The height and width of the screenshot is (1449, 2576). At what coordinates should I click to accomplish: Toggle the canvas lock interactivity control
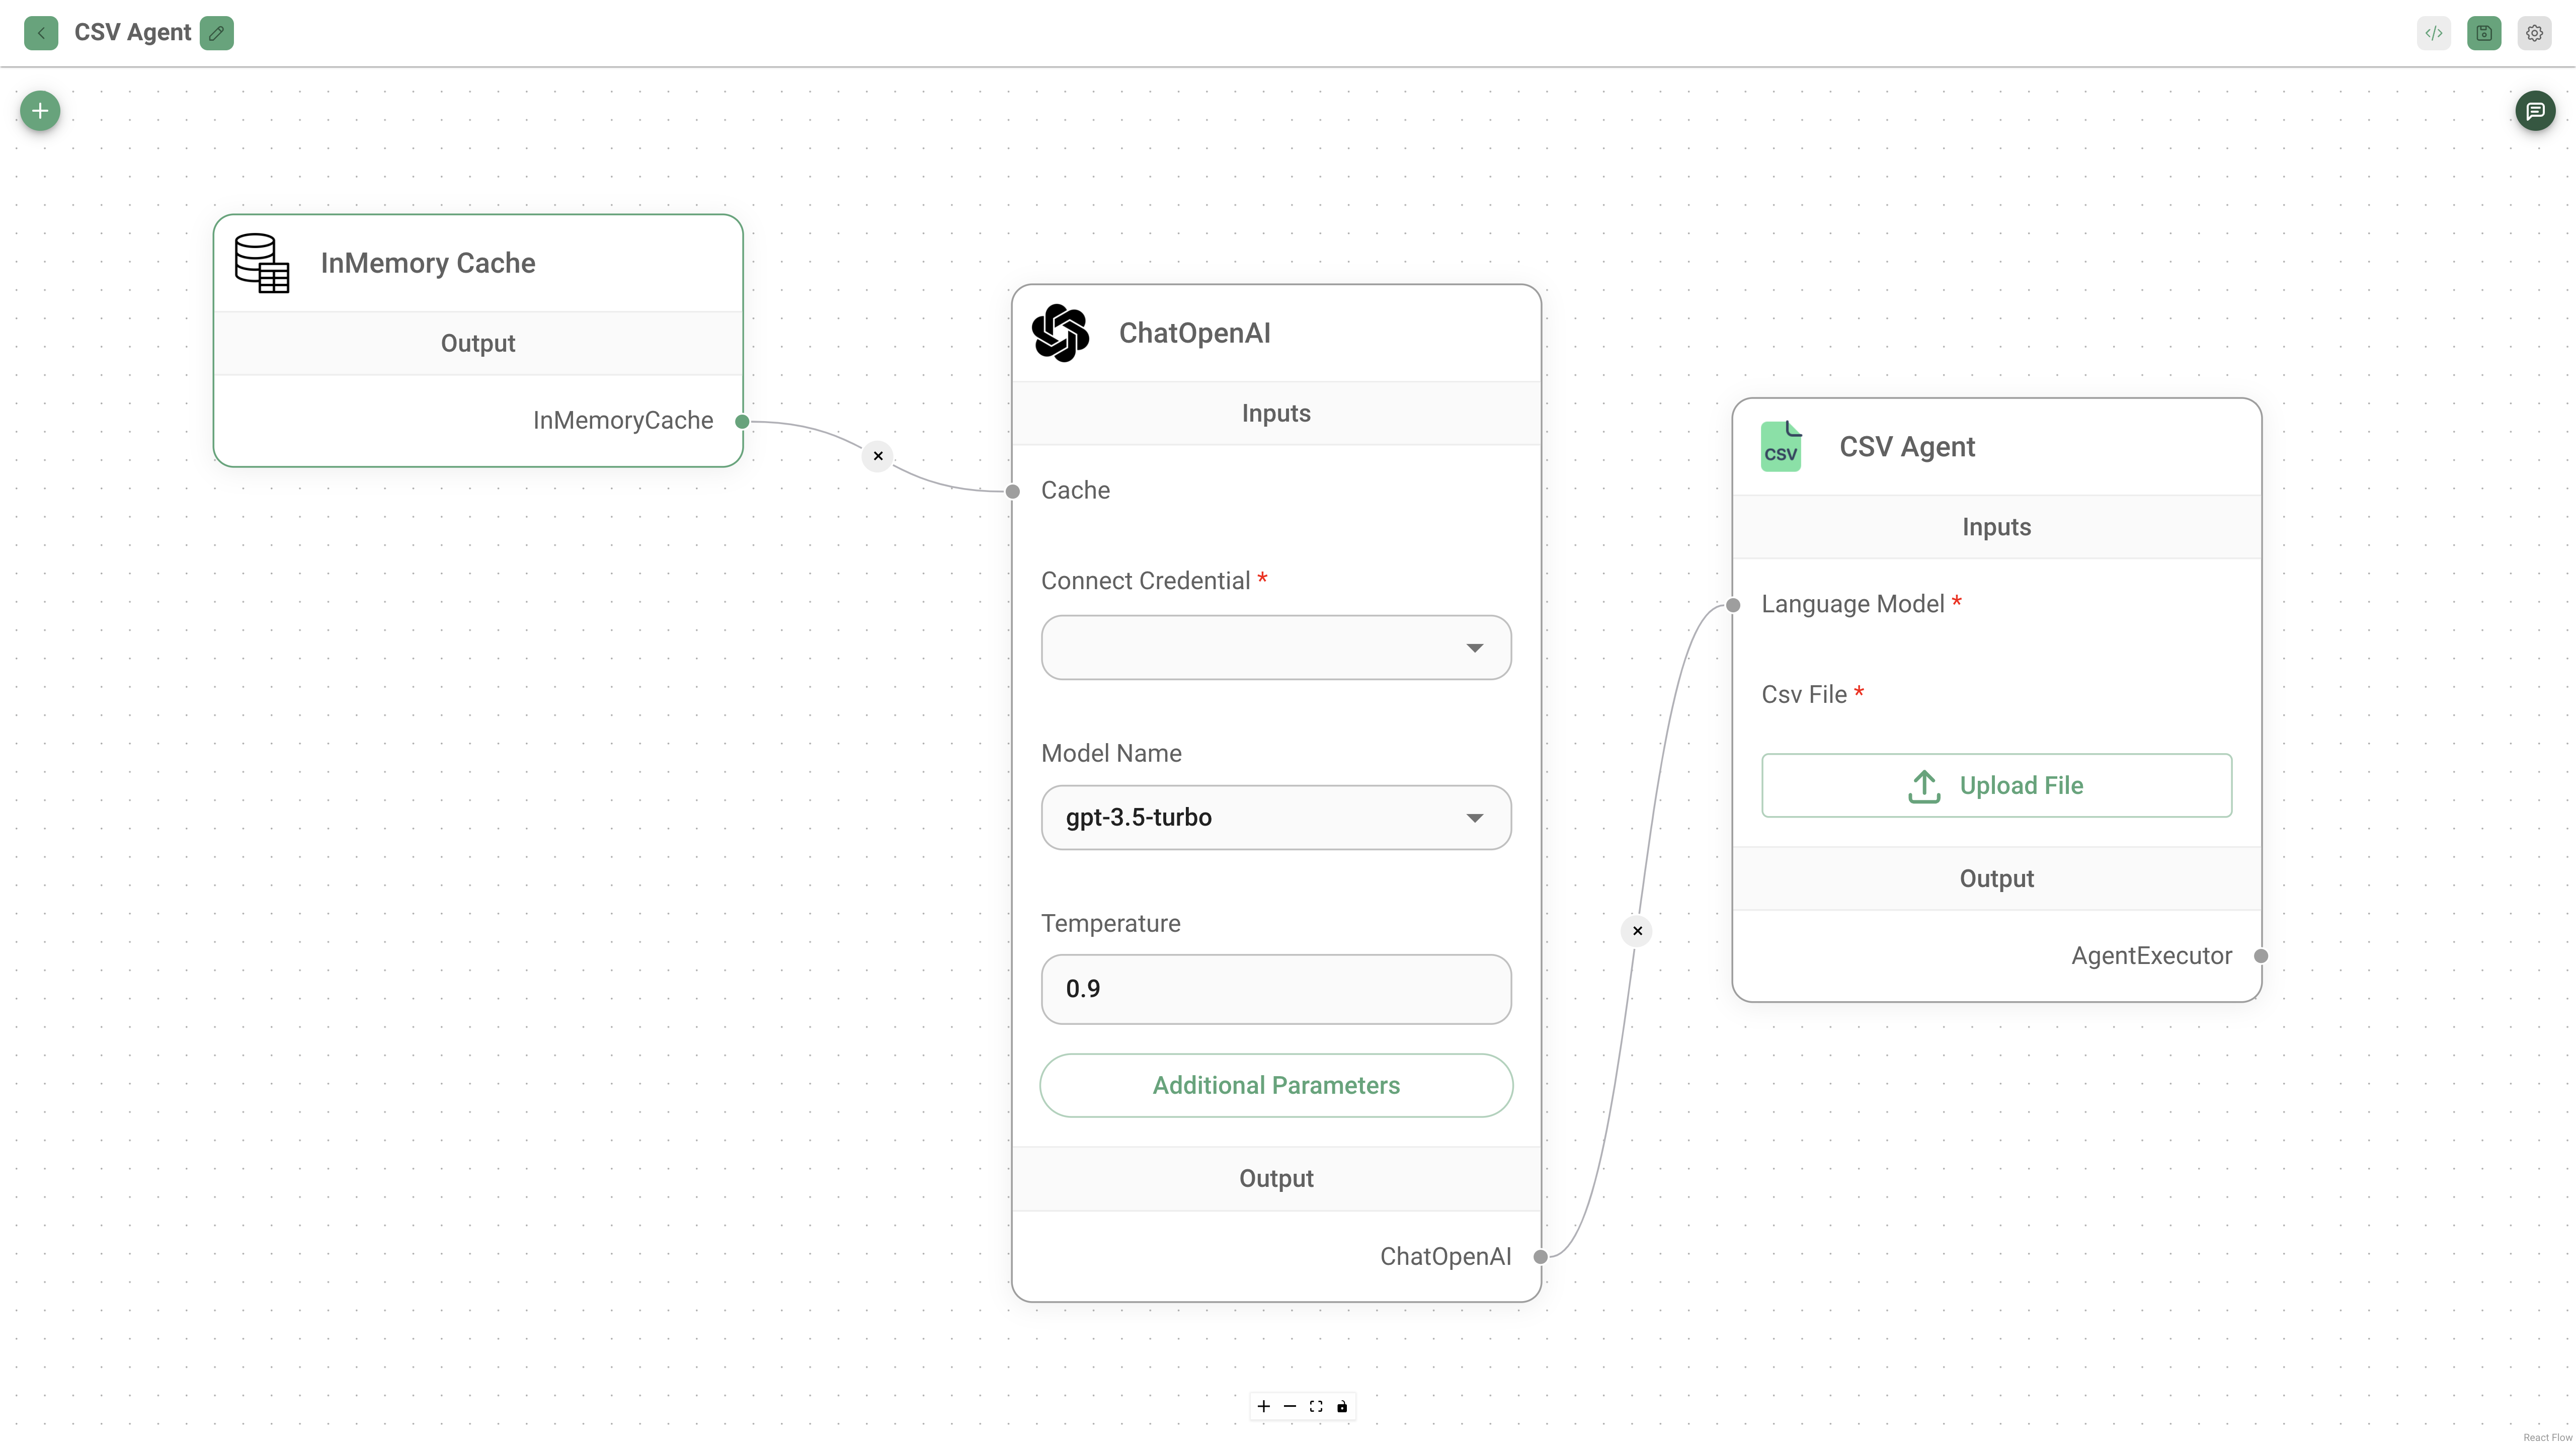coord(1342,1406)
